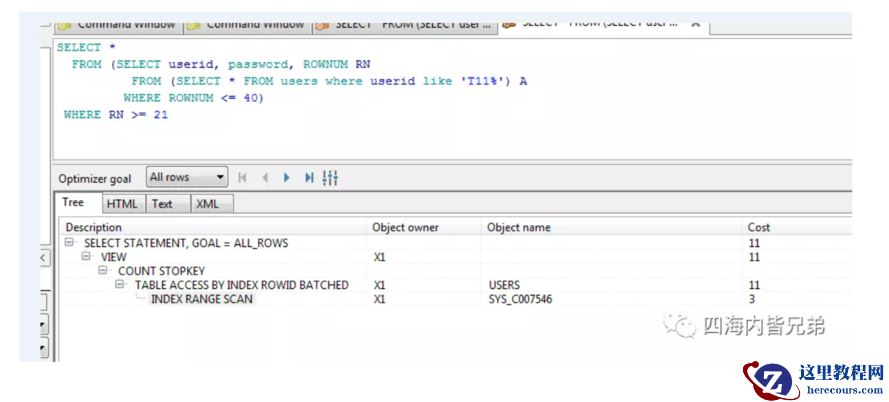Viewport: 889px width, 402px height.
Task: Go to next operation in plan
Action: (286, 178)
